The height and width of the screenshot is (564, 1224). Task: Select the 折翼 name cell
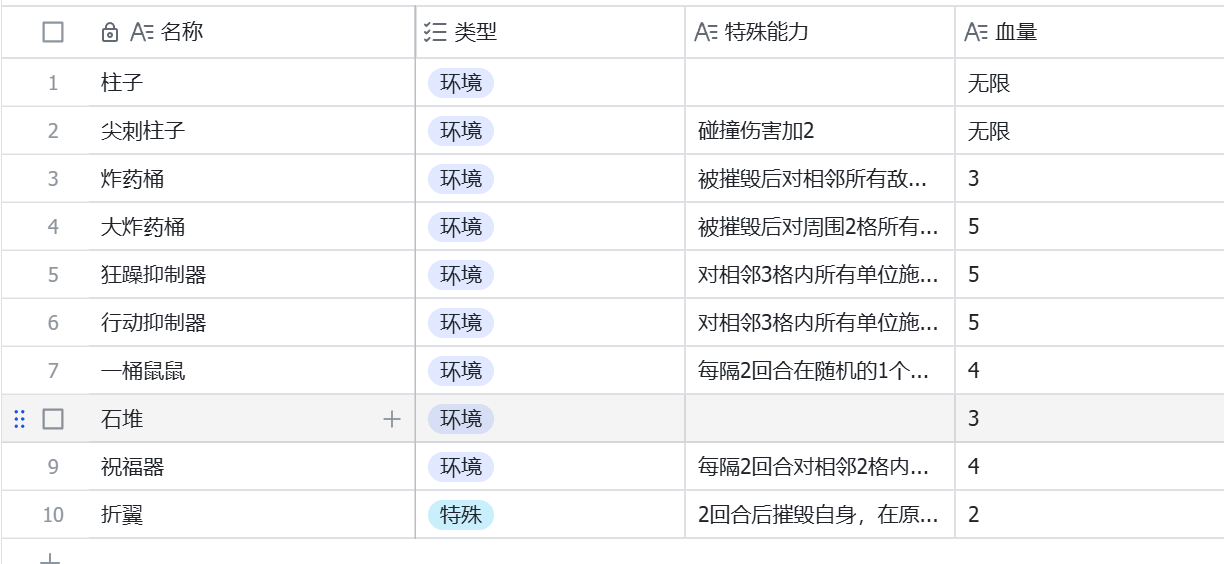pos(251,514)
